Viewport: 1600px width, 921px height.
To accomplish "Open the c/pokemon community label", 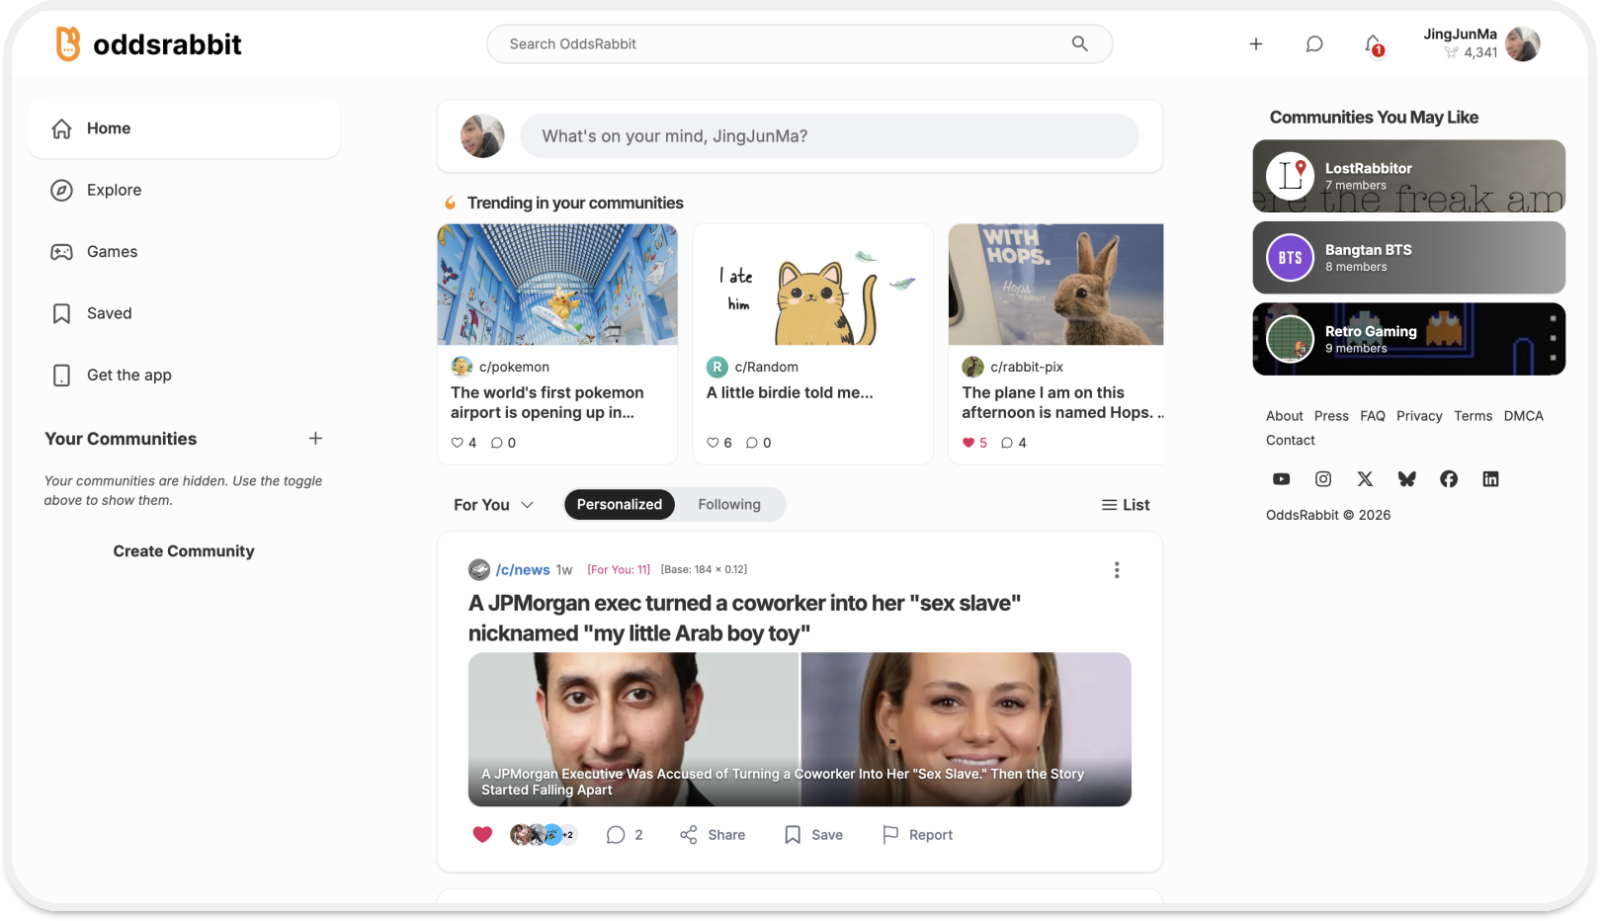I will tap(514, 367).
